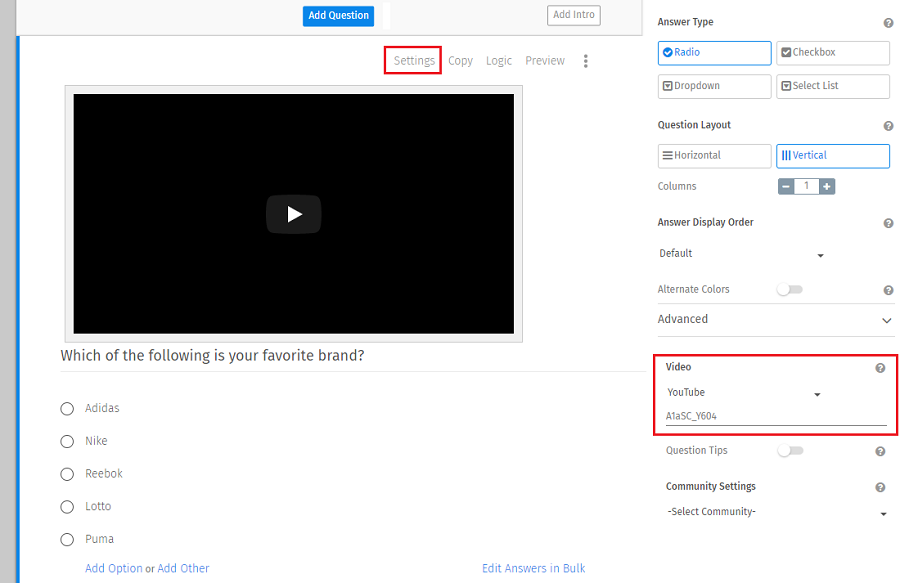Open the Select Community dropdown
This screenshot has width=900, height=583.
(x=776, y=512)
